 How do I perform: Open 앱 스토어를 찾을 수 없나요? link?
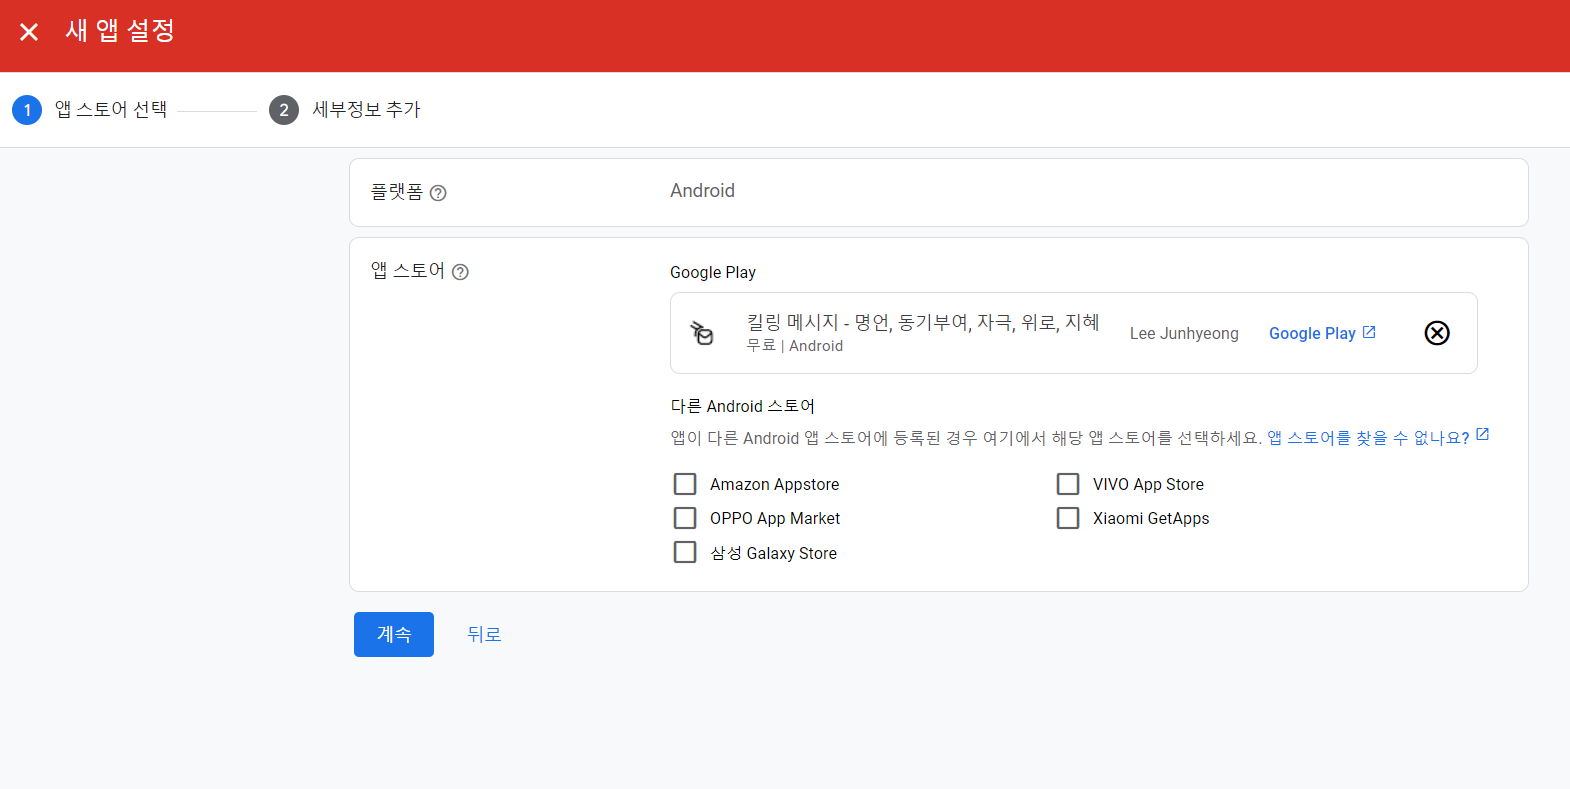[1368, 438]
